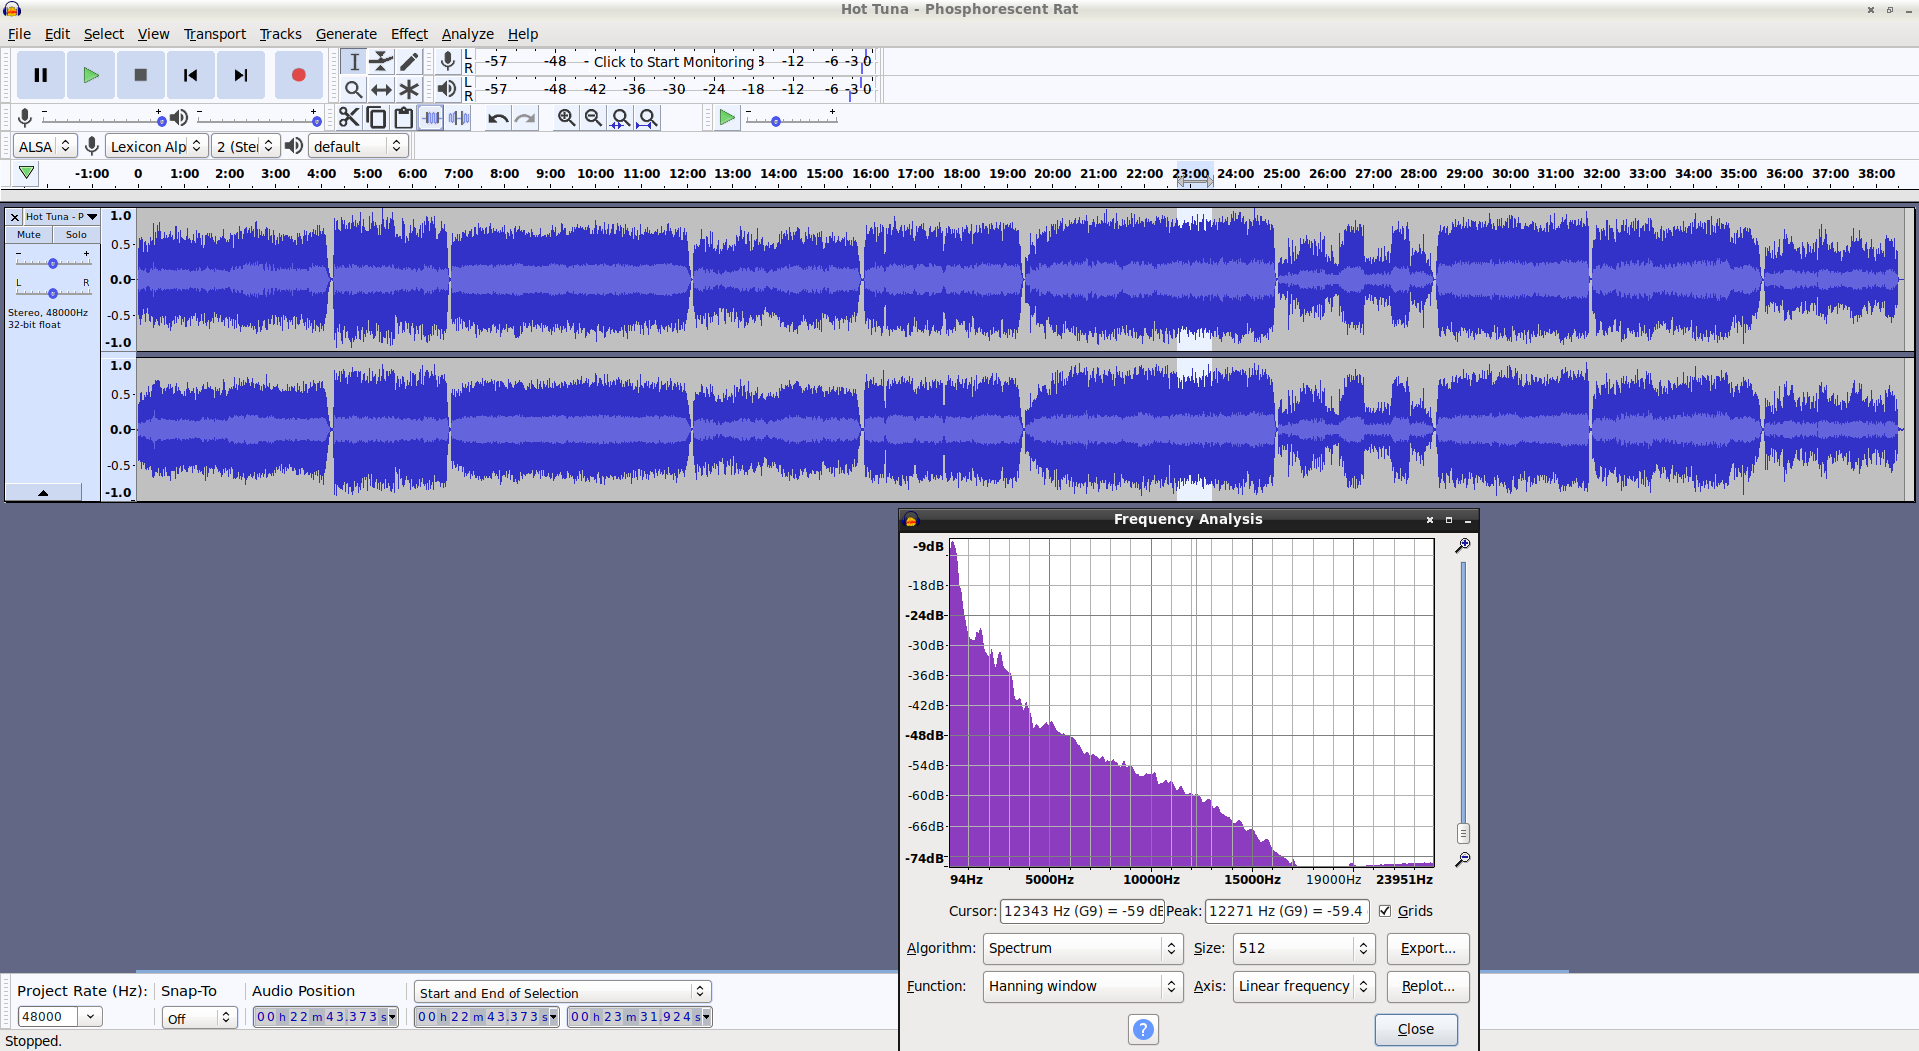Open the Analyze menu
The width and height of the screenshot is (1919, 1051).
coord(468,34)
